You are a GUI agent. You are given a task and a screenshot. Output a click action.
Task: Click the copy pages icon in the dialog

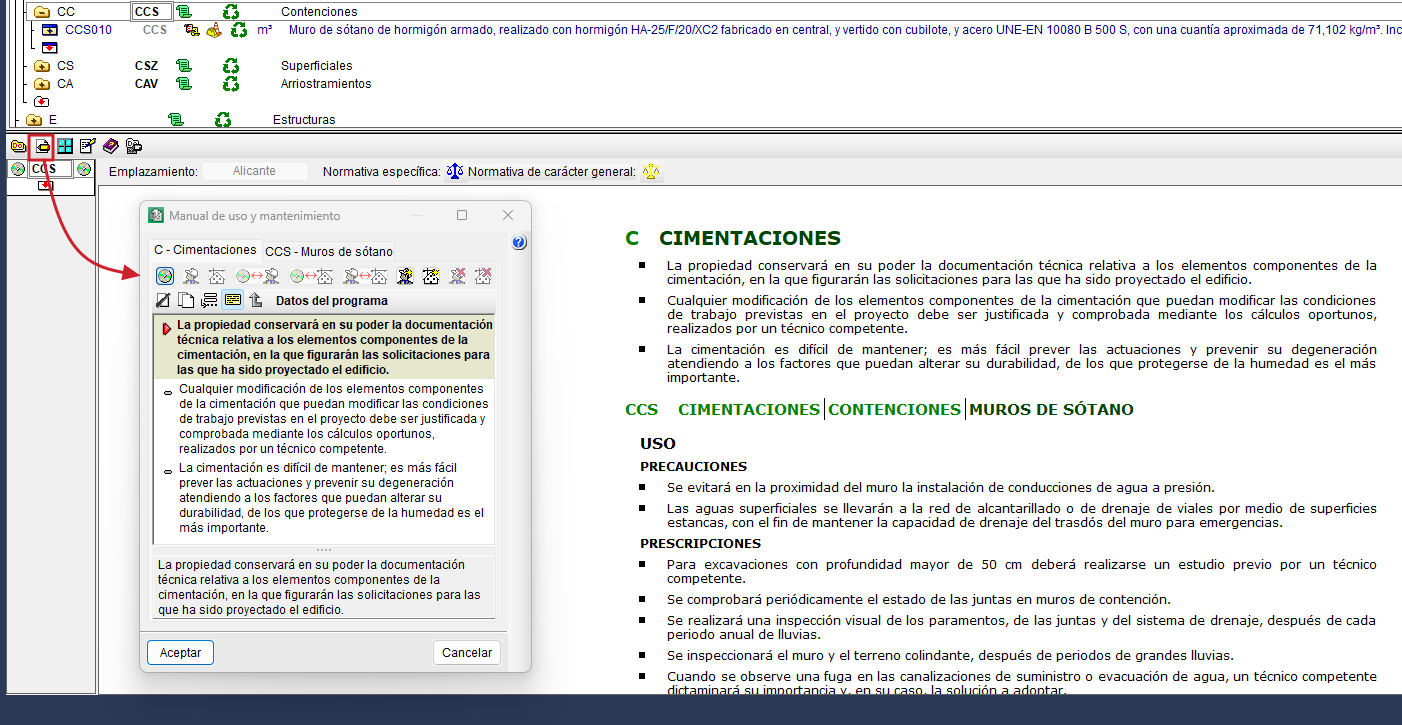click(x=186, y=300)
